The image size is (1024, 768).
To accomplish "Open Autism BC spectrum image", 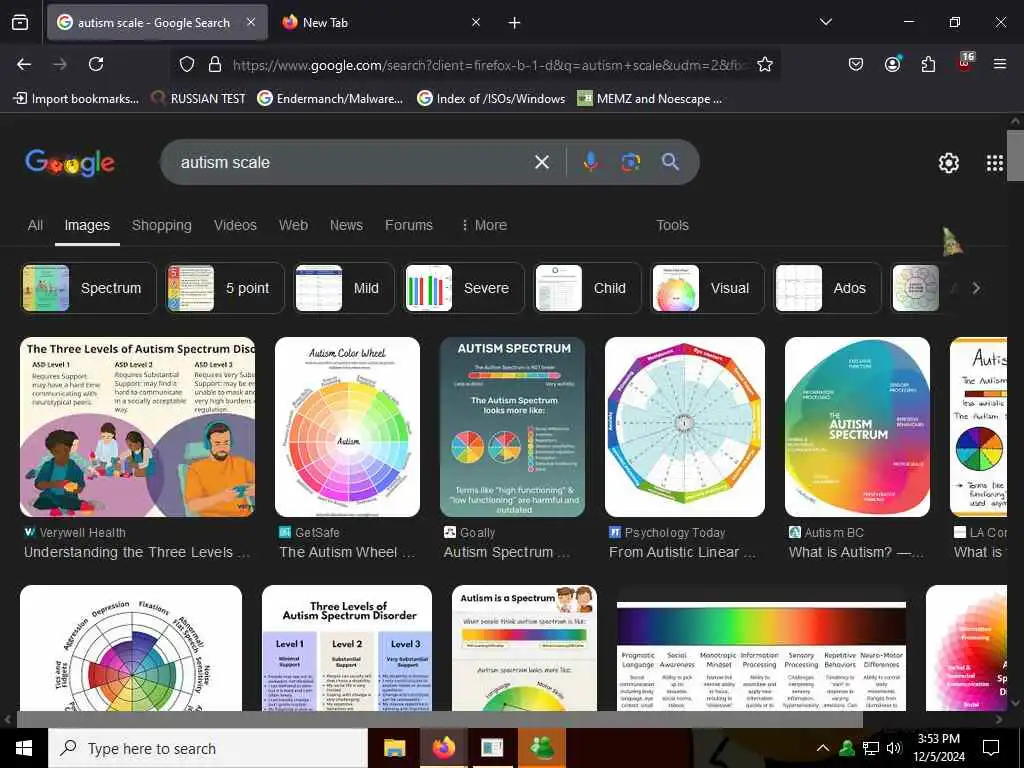I will coord(857,427).
